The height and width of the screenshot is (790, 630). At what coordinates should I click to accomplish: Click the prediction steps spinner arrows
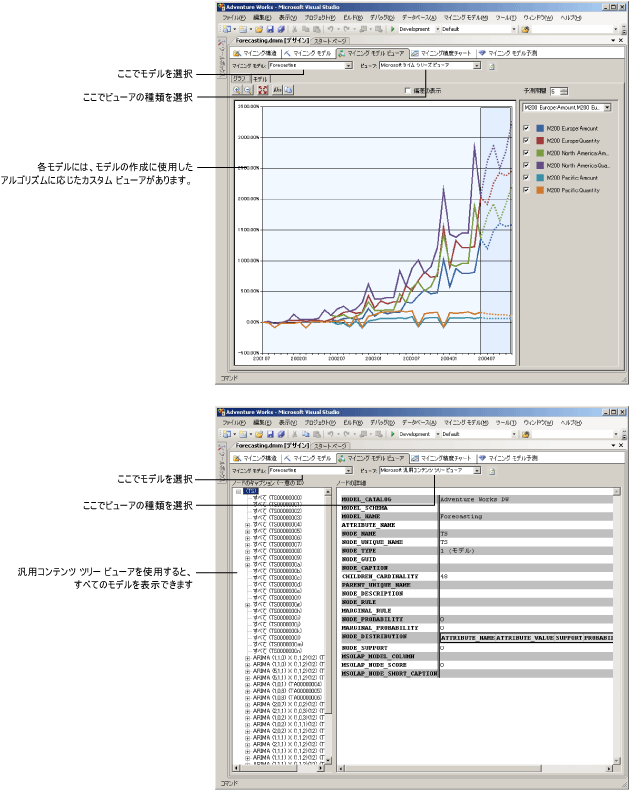tap(566, 90)
